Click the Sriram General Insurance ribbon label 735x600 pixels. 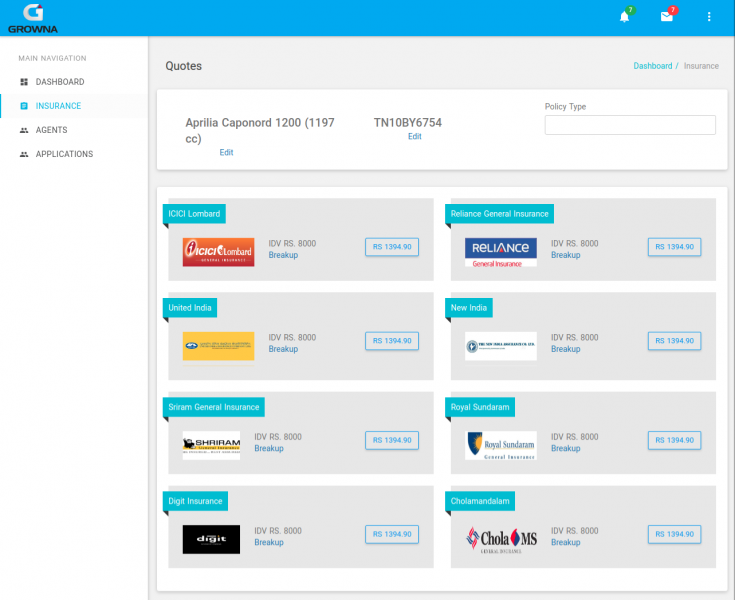click(x=213, y=407)
